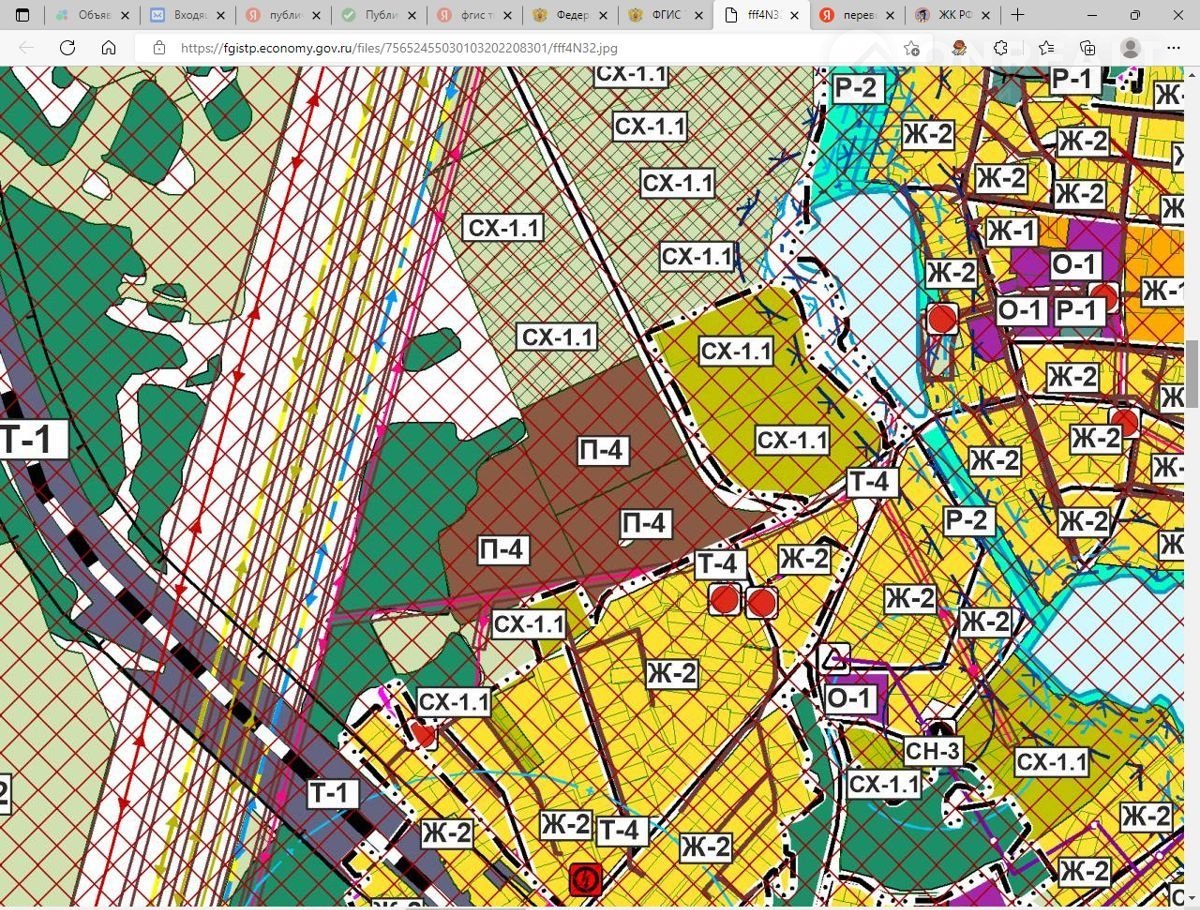Close the active fff4N32 tab
The width and height of the screenshot is (1200, 910).
(794, 15)
